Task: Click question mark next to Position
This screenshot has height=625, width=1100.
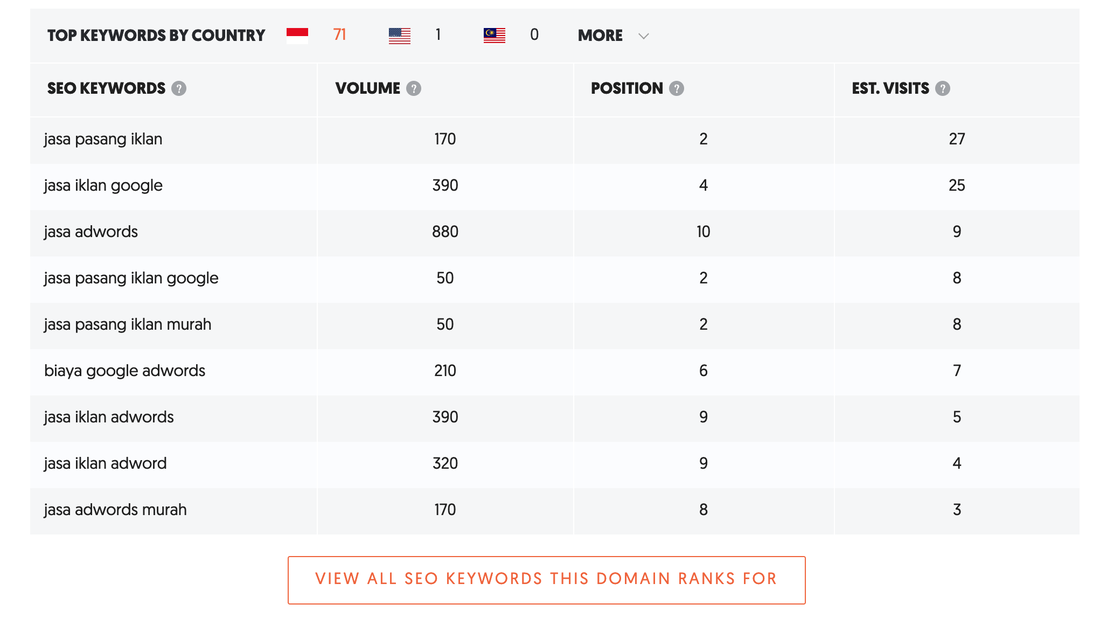Action: click(677, 88)
